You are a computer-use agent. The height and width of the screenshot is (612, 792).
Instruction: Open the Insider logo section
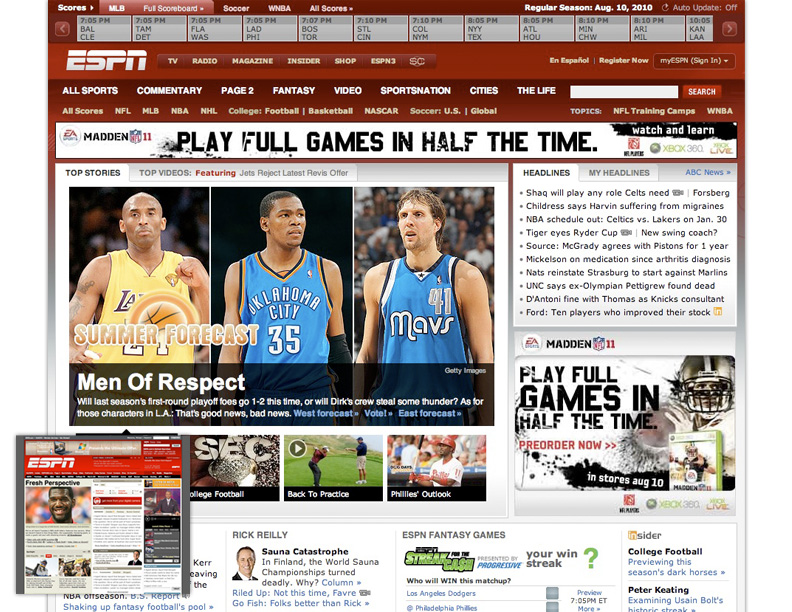[644, 535]
